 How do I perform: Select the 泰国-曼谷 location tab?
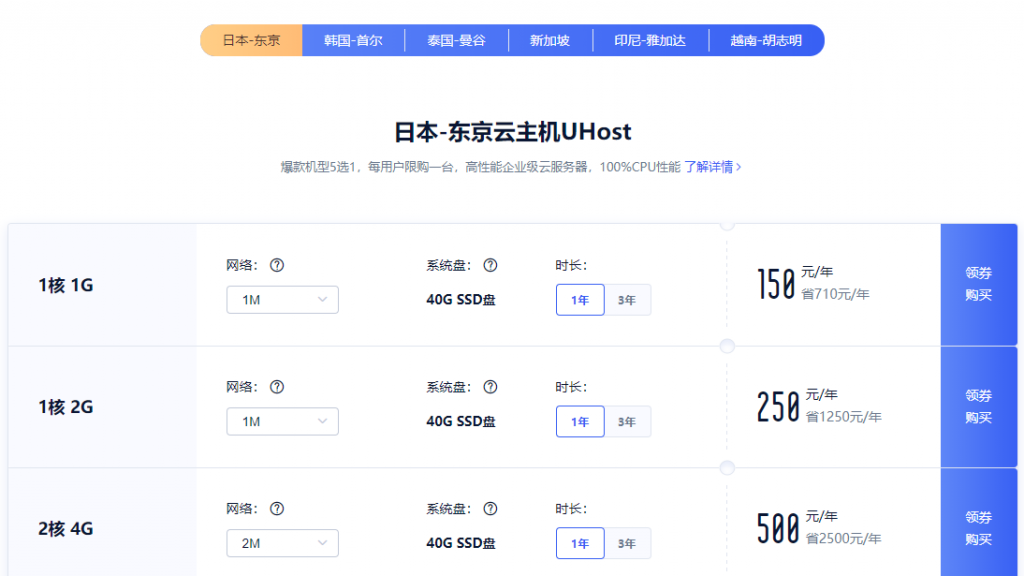tap(455, 40)
